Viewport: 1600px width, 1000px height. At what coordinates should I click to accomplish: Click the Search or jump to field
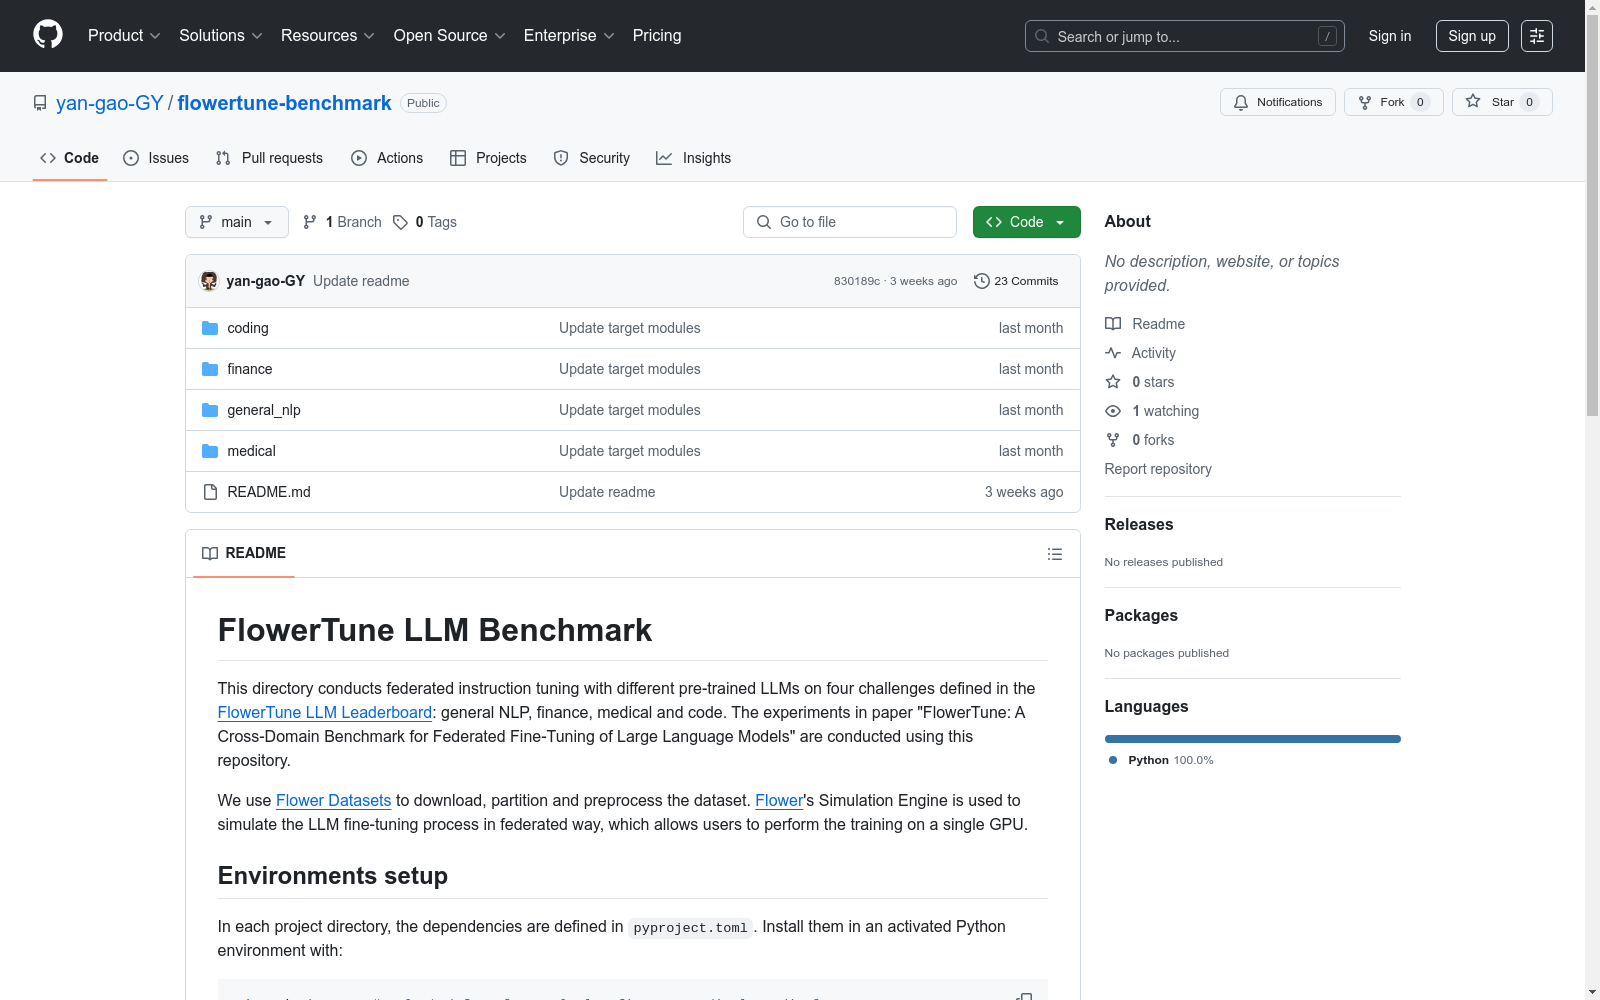click(1185, 36)
